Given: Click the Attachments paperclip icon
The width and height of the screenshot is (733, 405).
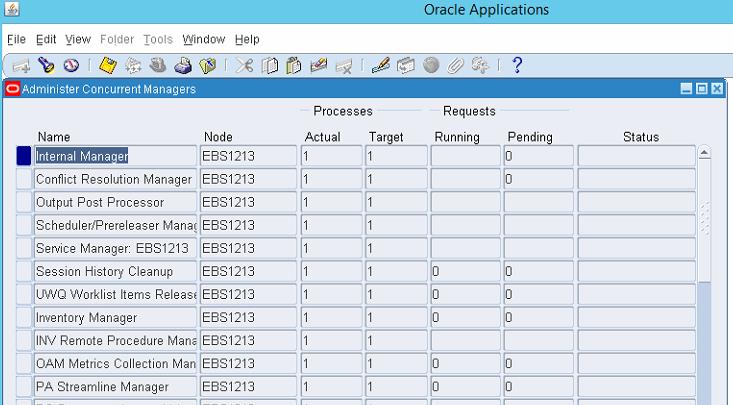Looking at the screenshot, I should pyautogui.click(x=455, y=65).
